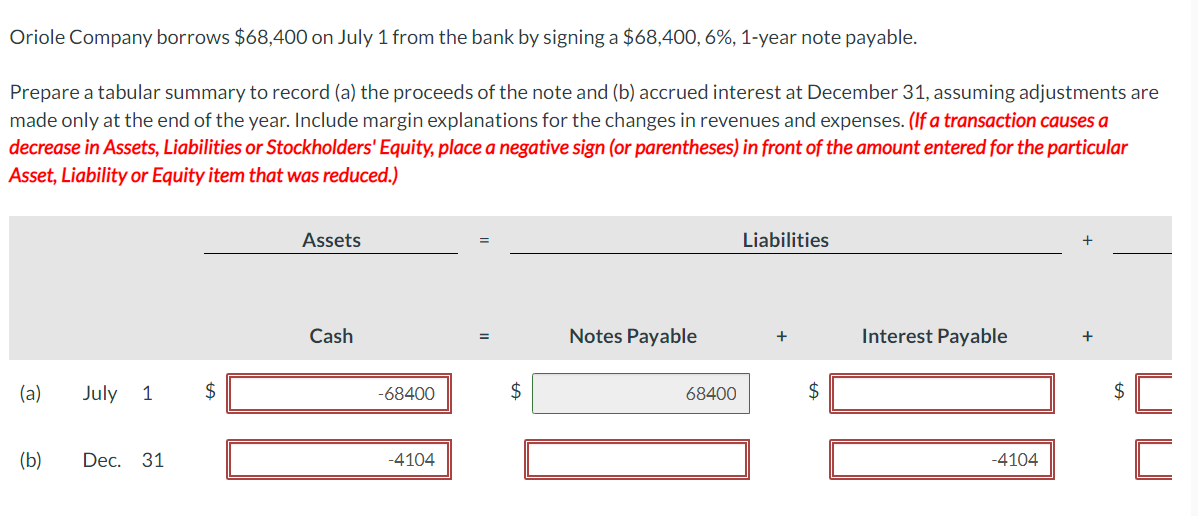1198x516 pixels.
Task: Click the Interest Payable field showing -4104
Action: 941,460
